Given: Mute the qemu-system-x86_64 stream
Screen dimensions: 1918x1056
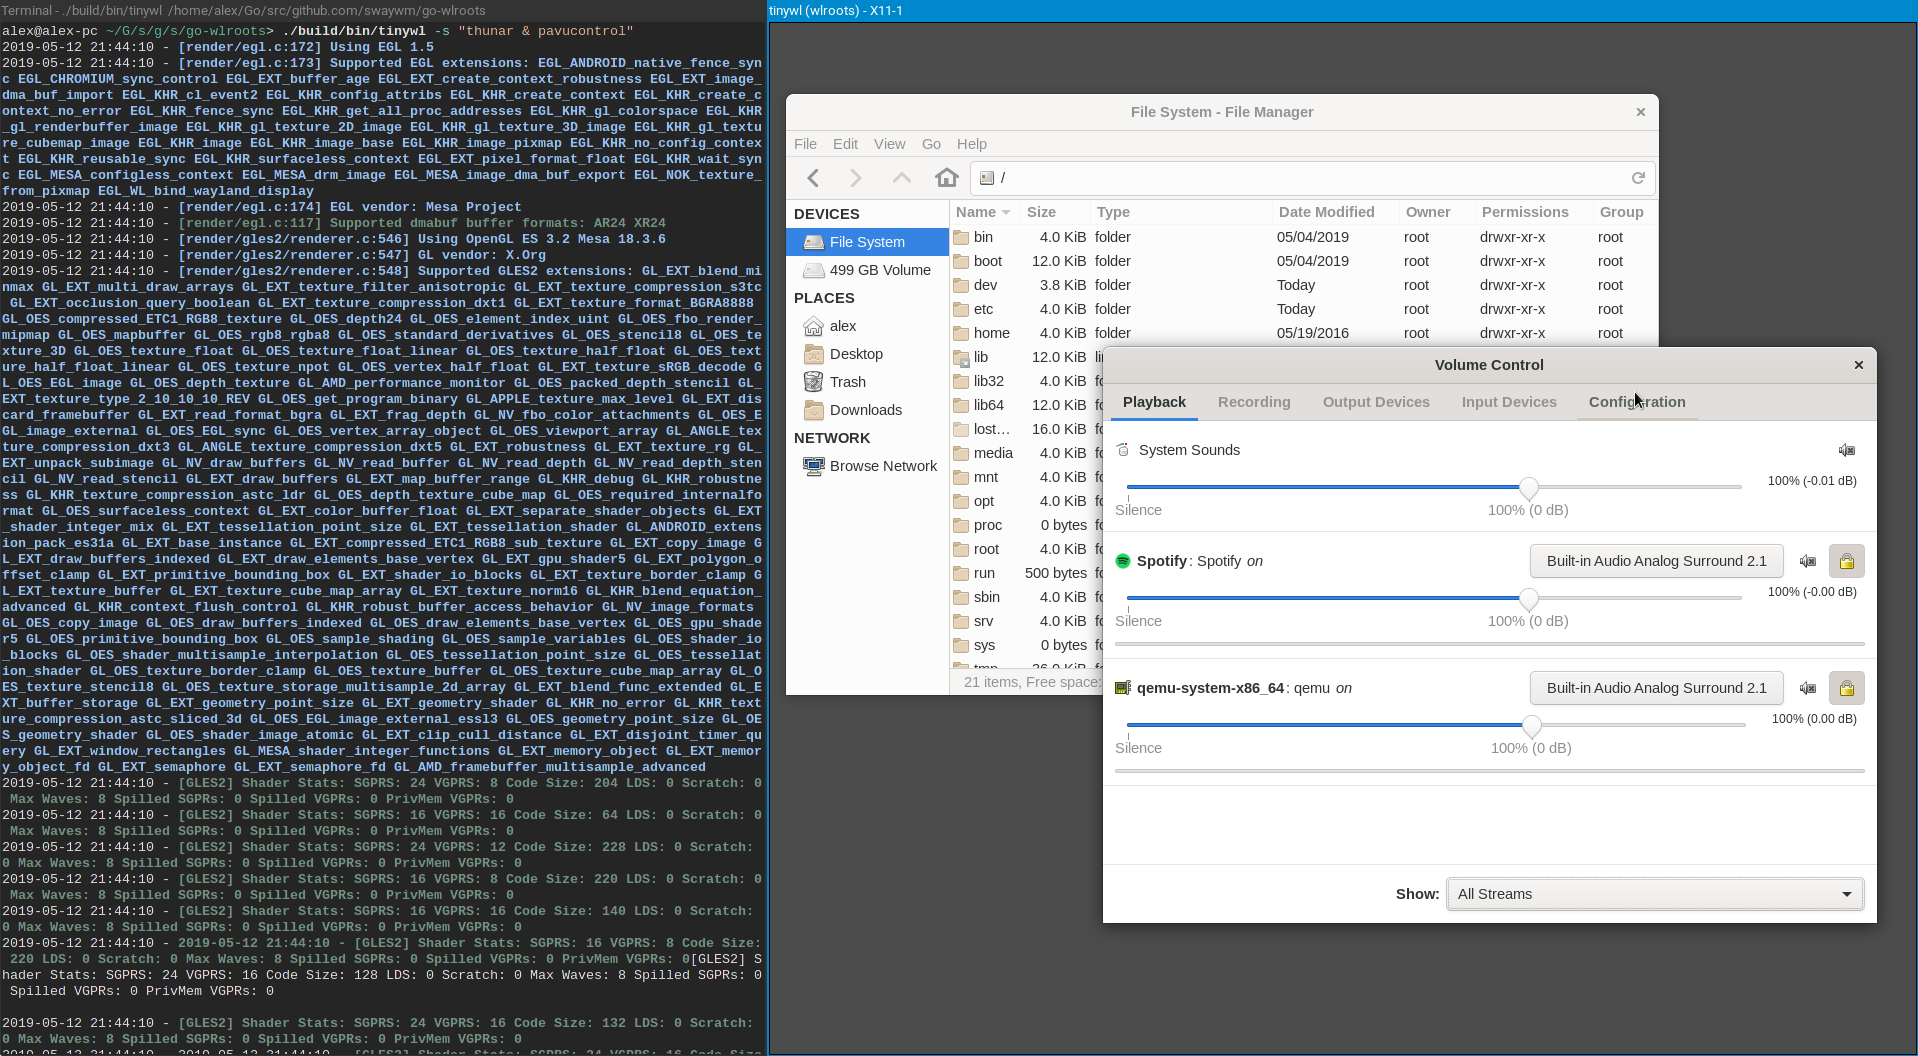Looking at the screenshot, I should coord(1808,688).
